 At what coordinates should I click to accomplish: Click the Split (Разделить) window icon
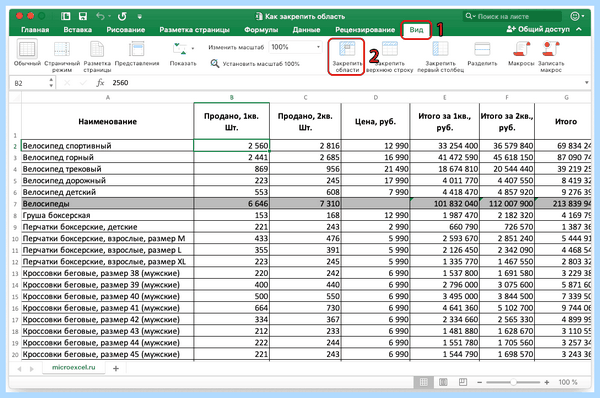[482, 49]
